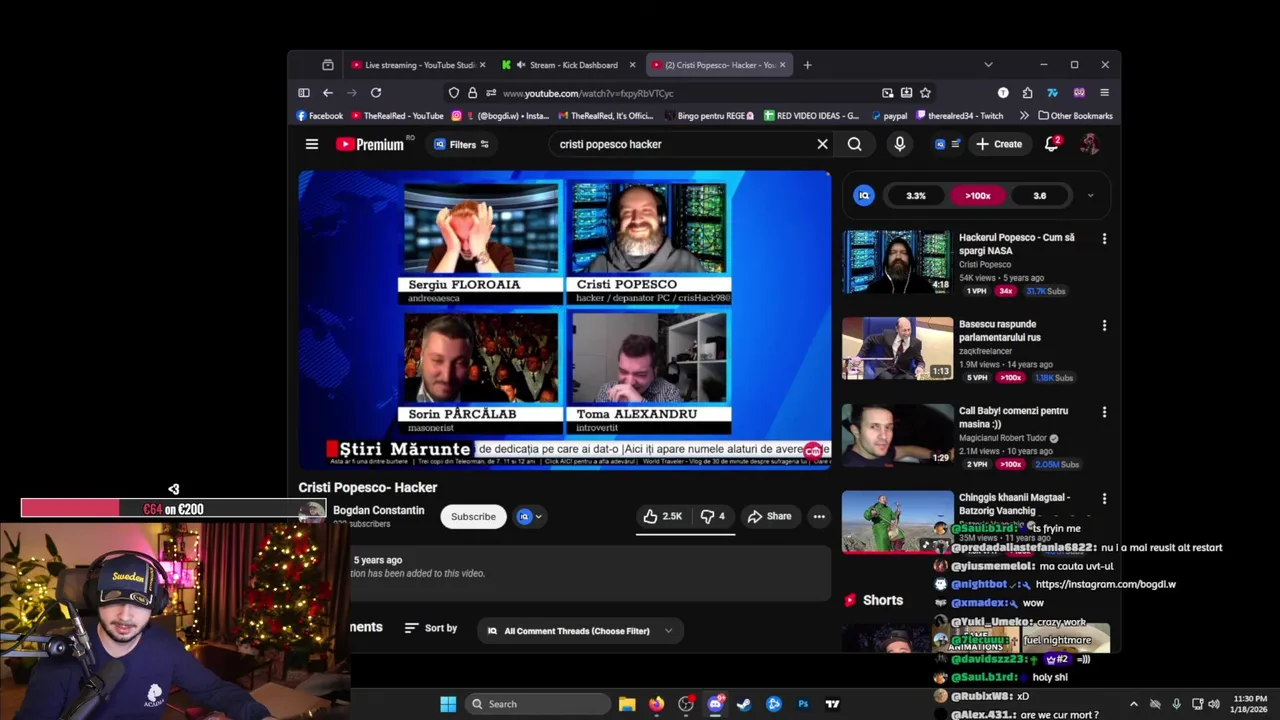Open TradingView from taskbar

click(x=832, y=704)
